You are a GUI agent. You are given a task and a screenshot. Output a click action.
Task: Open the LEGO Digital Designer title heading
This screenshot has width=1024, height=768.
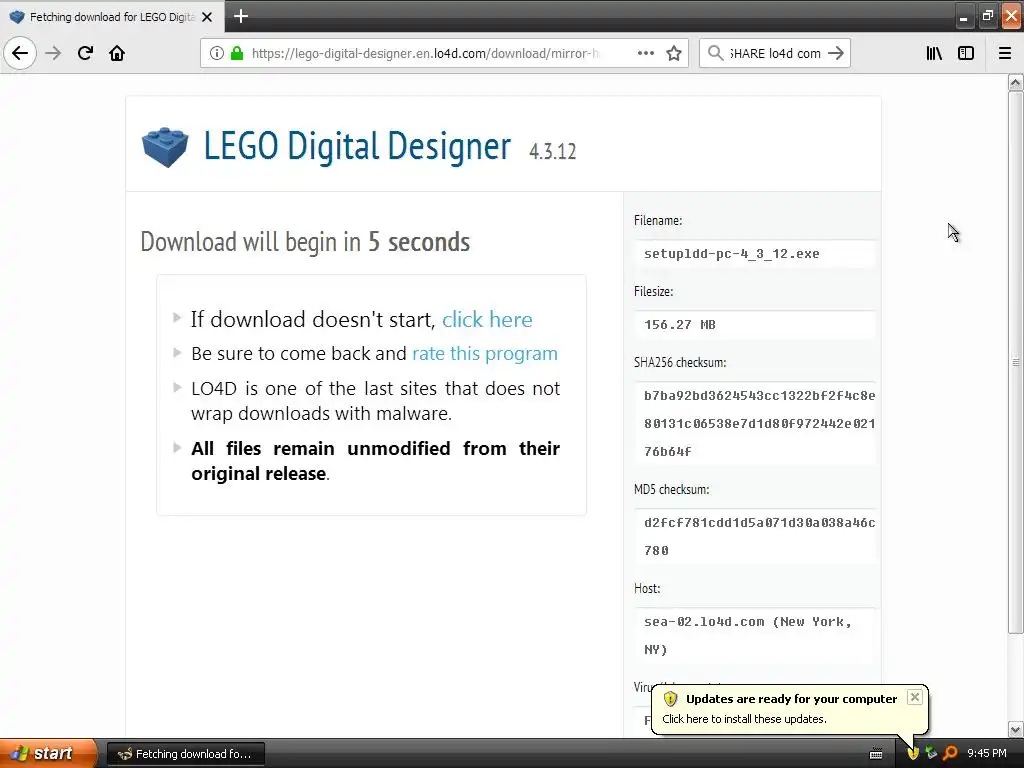tap(357, 145)
